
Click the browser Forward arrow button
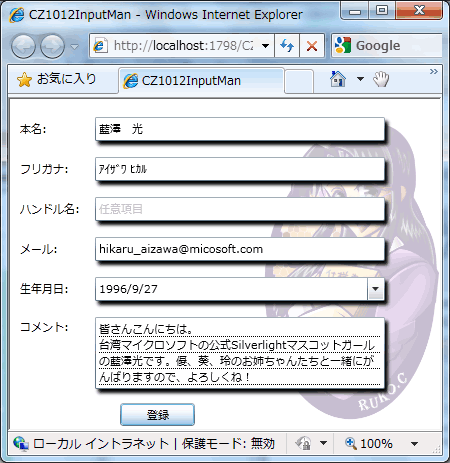(x=52, y=46)
